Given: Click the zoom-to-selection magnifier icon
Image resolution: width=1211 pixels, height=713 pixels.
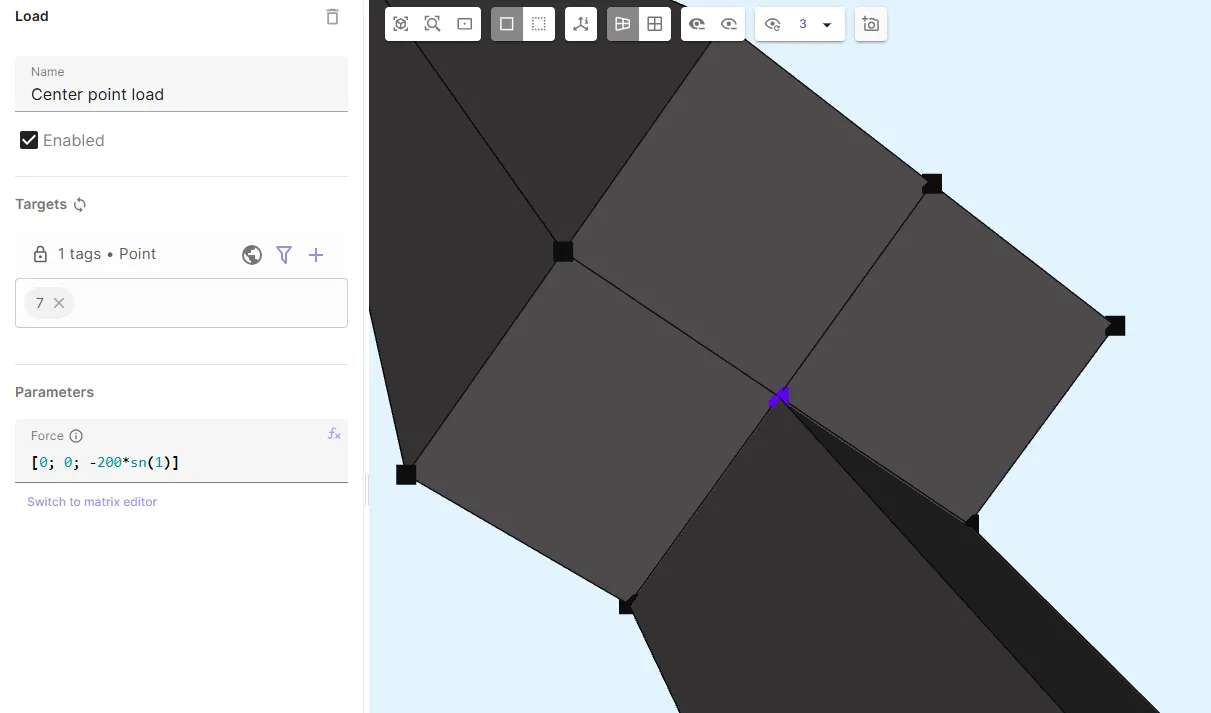Looking at the screenshot, I should tap(433, 24).
